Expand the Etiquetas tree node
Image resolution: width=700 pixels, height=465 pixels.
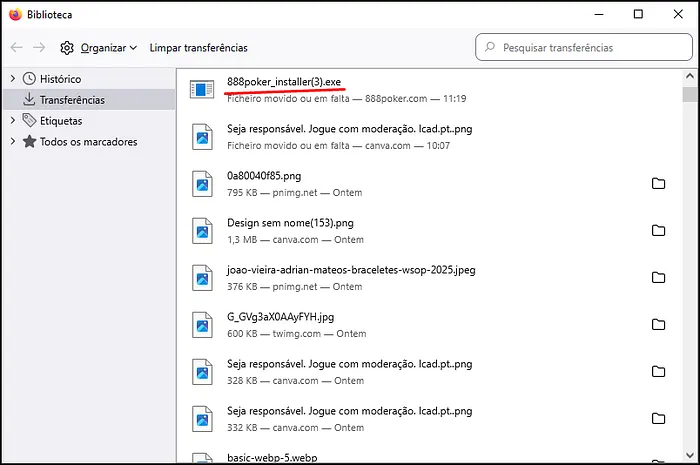(x=12, y=120)
